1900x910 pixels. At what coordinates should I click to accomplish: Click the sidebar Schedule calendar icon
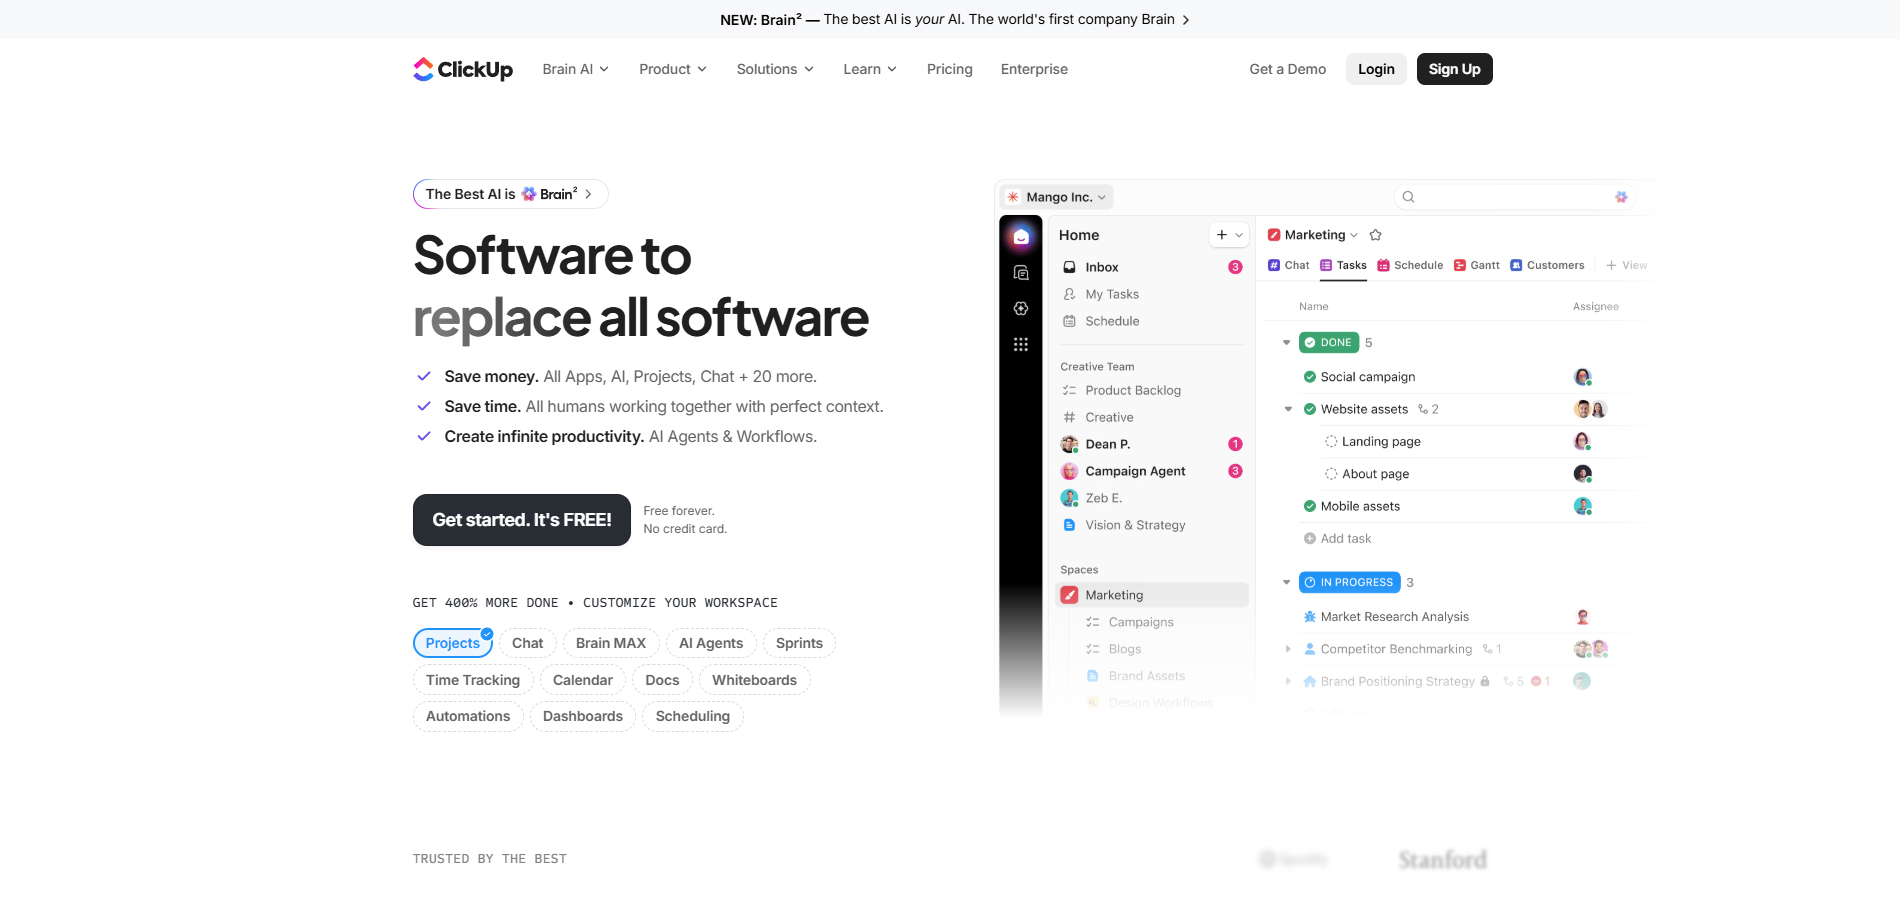tap(1069, 321)
